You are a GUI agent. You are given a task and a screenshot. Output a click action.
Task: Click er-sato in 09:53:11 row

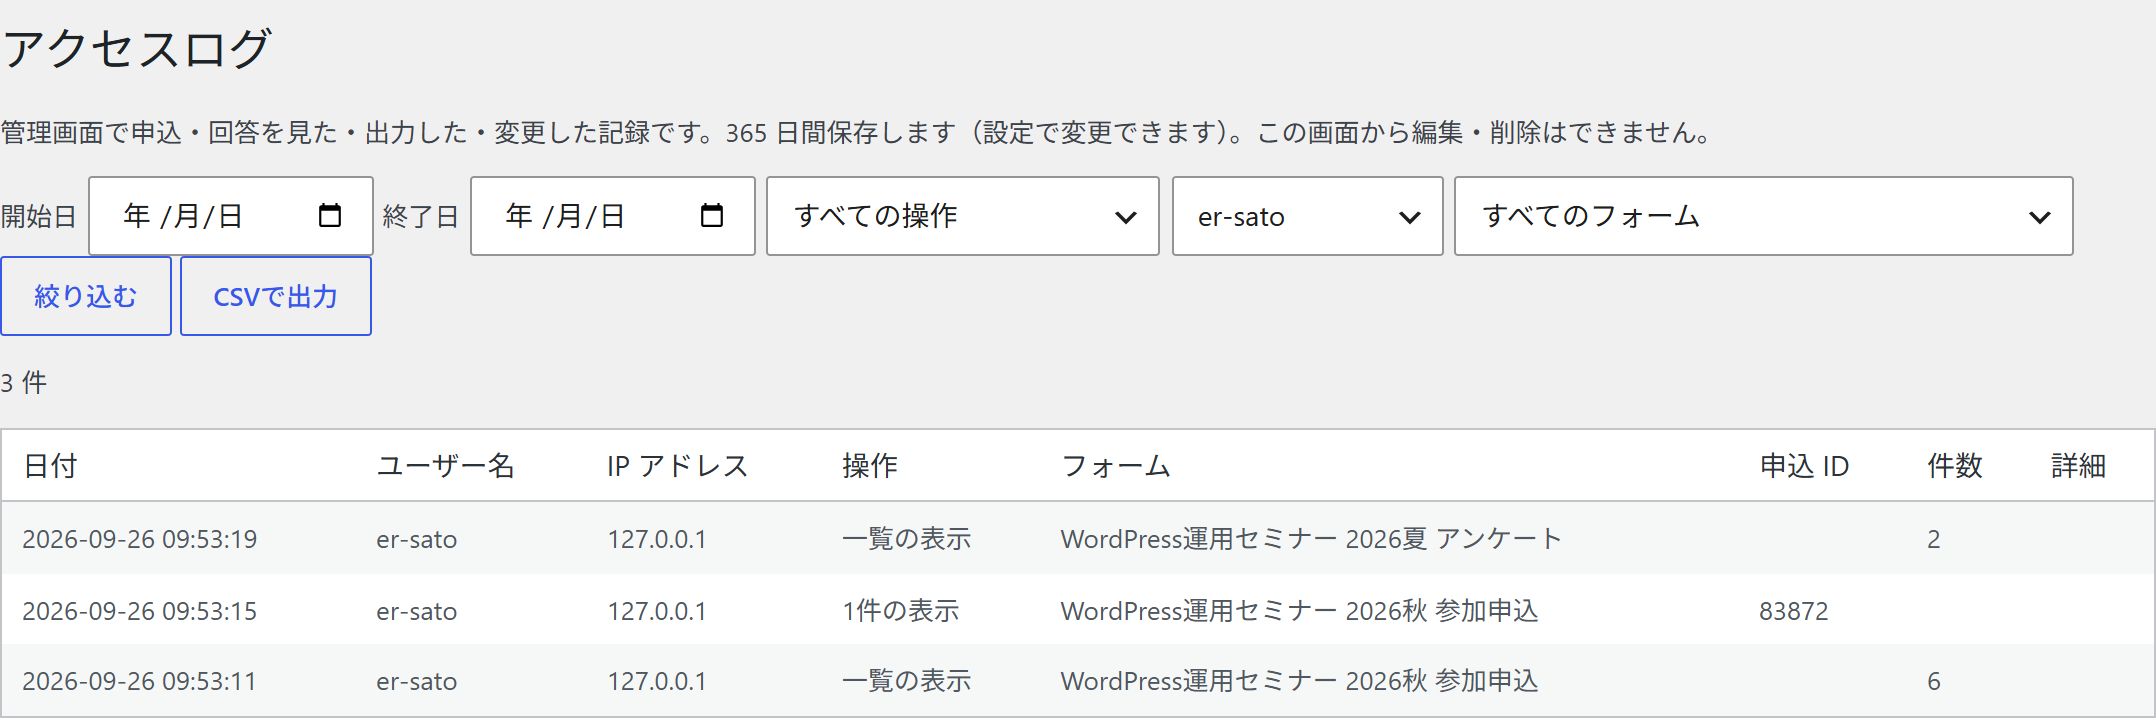[417, 682]
